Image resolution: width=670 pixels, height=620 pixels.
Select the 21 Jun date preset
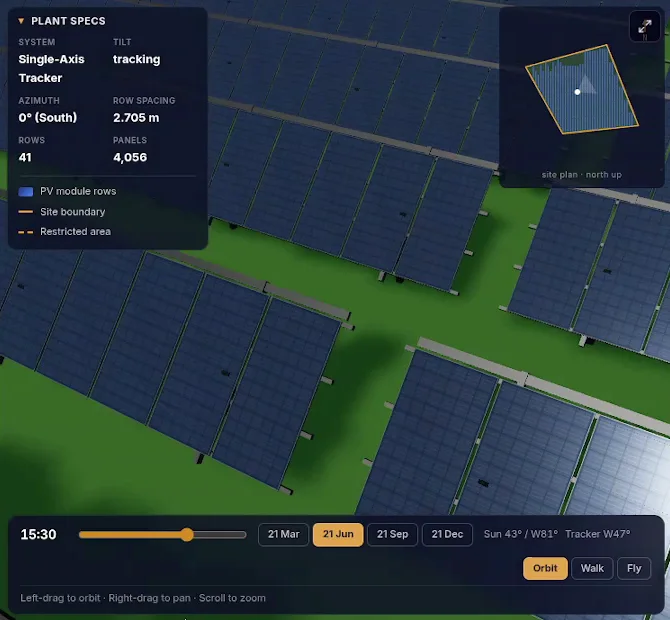point(338,534)
